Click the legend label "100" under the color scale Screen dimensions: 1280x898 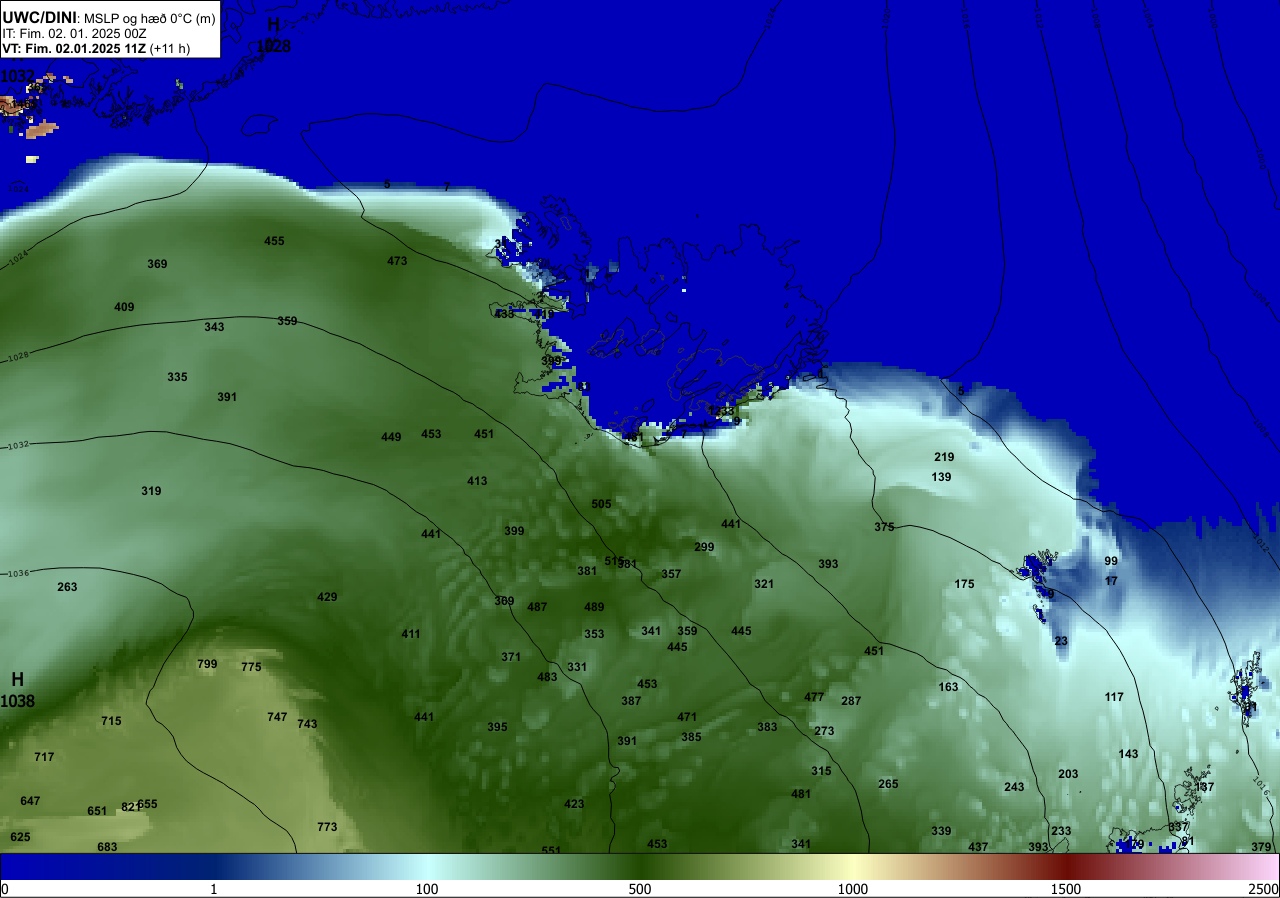point(427,889)
